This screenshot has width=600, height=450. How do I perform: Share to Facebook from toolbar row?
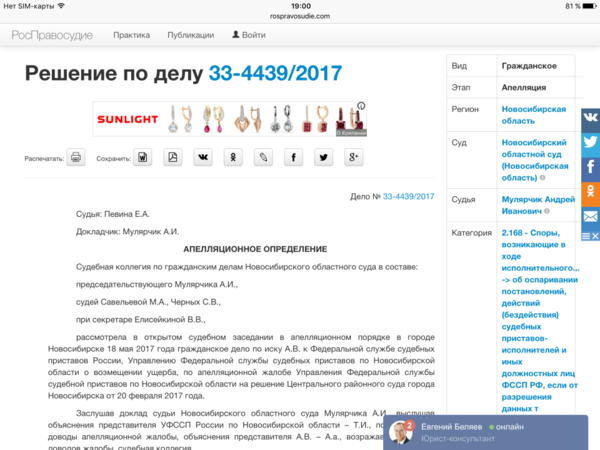tap(293, 158)
